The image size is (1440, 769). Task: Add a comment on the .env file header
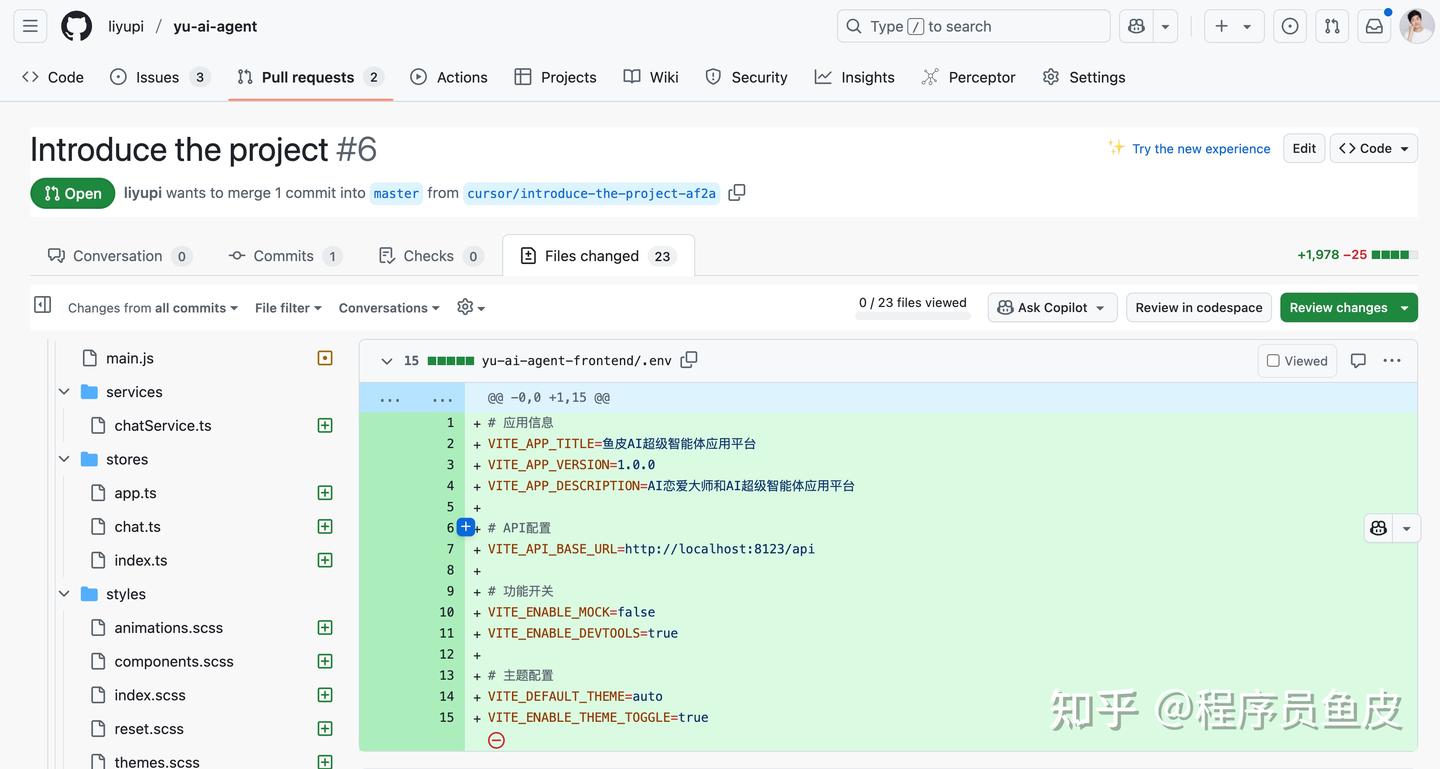1357,360
